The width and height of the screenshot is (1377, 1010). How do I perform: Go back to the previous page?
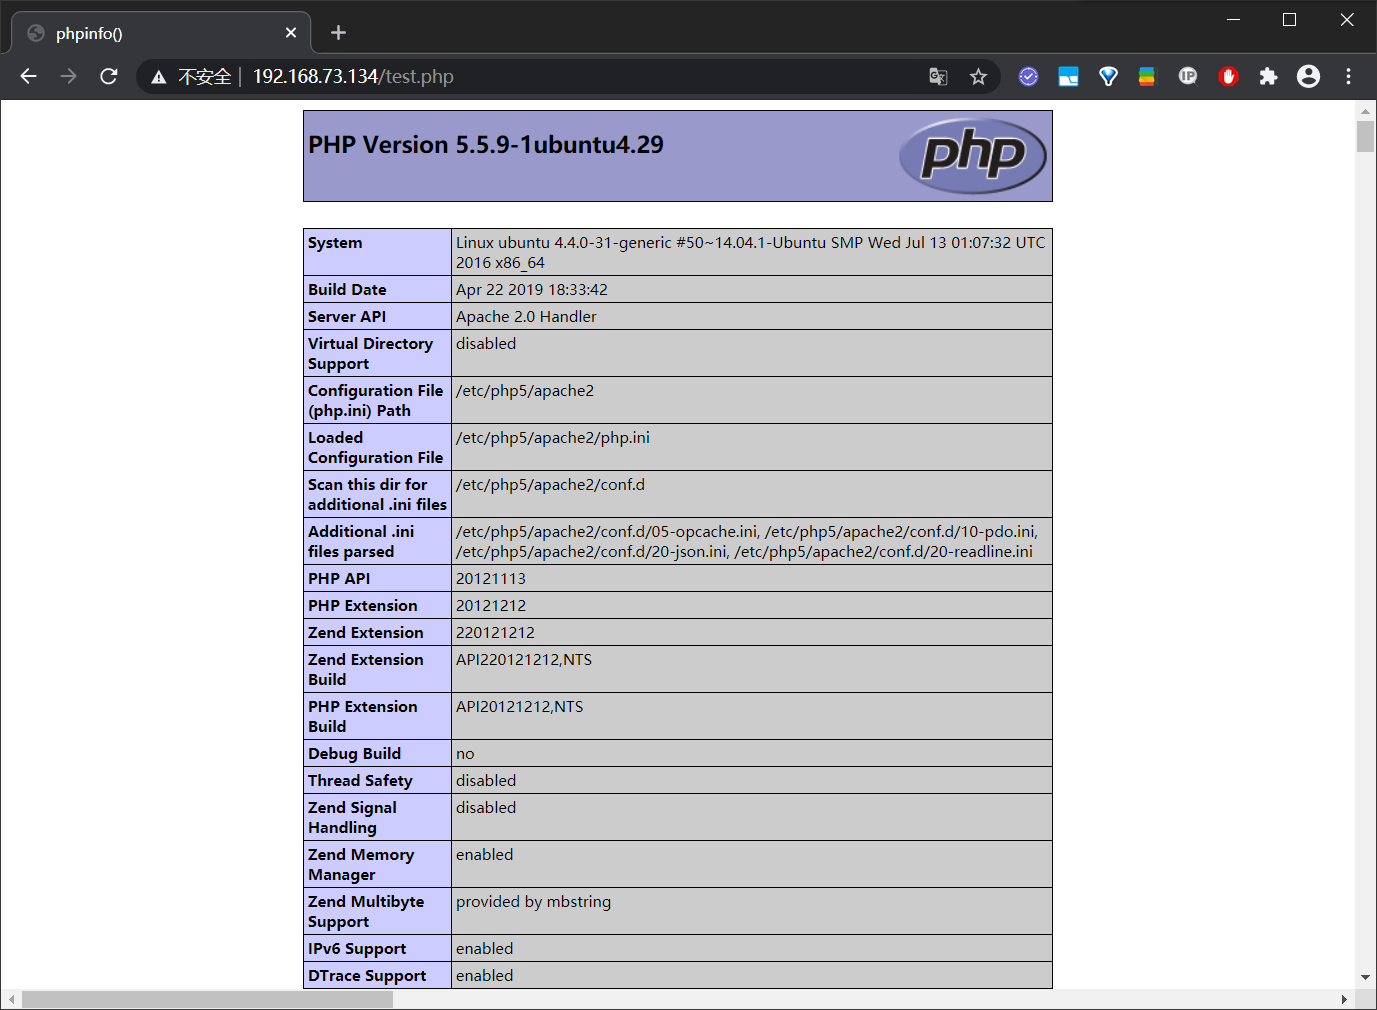click(x=28, y=76)
